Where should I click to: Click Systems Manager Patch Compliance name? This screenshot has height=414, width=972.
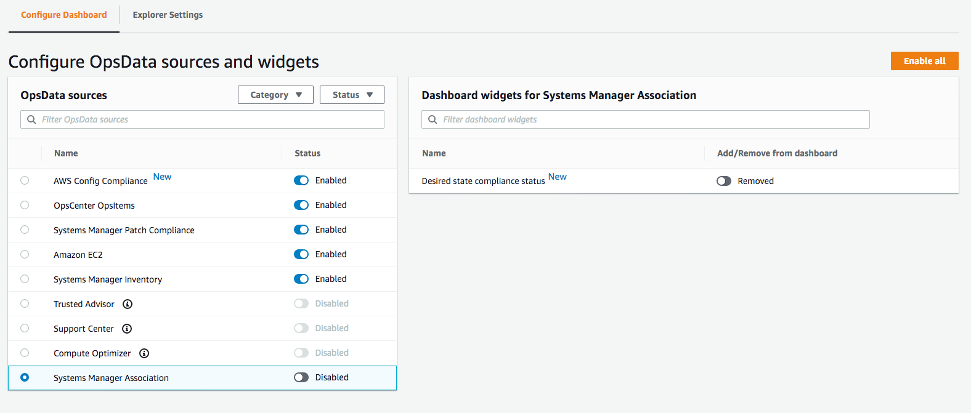click(124, 230)
